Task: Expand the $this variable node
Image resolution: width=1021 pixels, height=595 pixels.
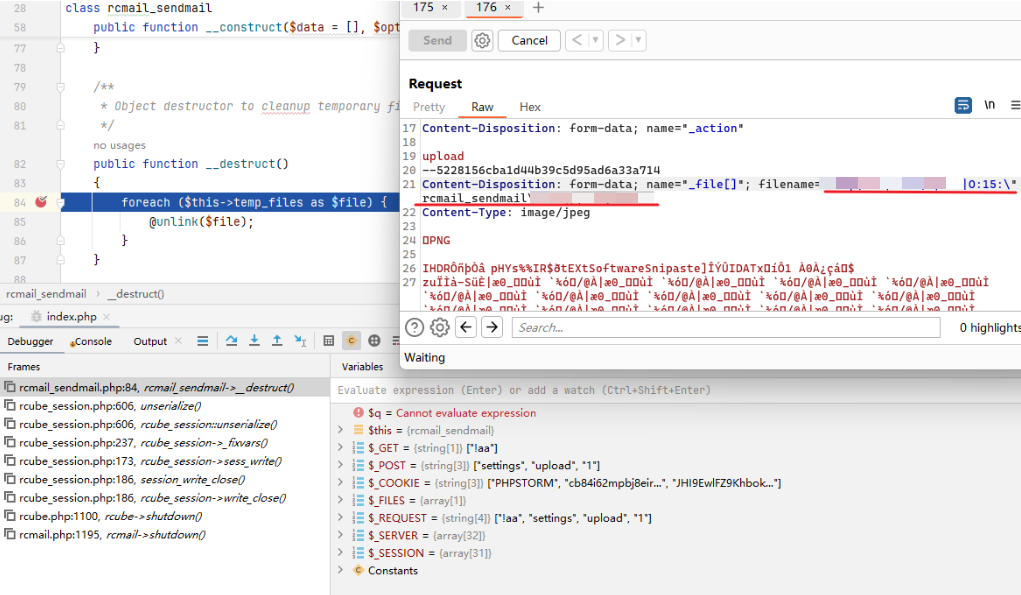Action: 341,430
